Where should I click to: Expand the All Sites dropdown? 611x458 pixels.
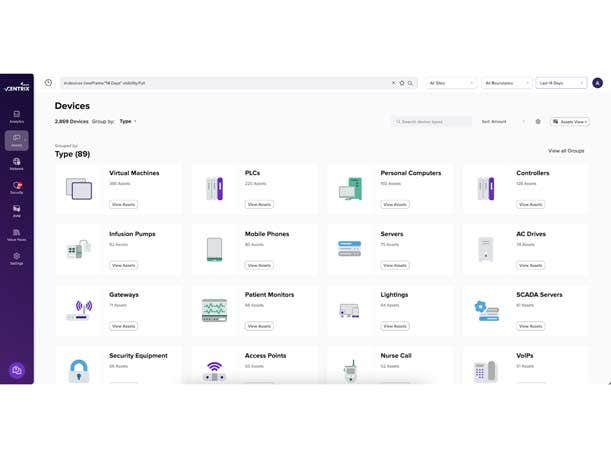pos(451,83)
